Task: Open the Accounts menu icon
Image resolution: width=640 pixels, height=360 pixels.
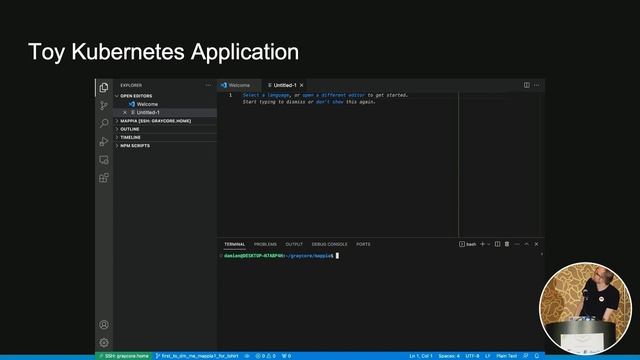Action: [104, 324]
